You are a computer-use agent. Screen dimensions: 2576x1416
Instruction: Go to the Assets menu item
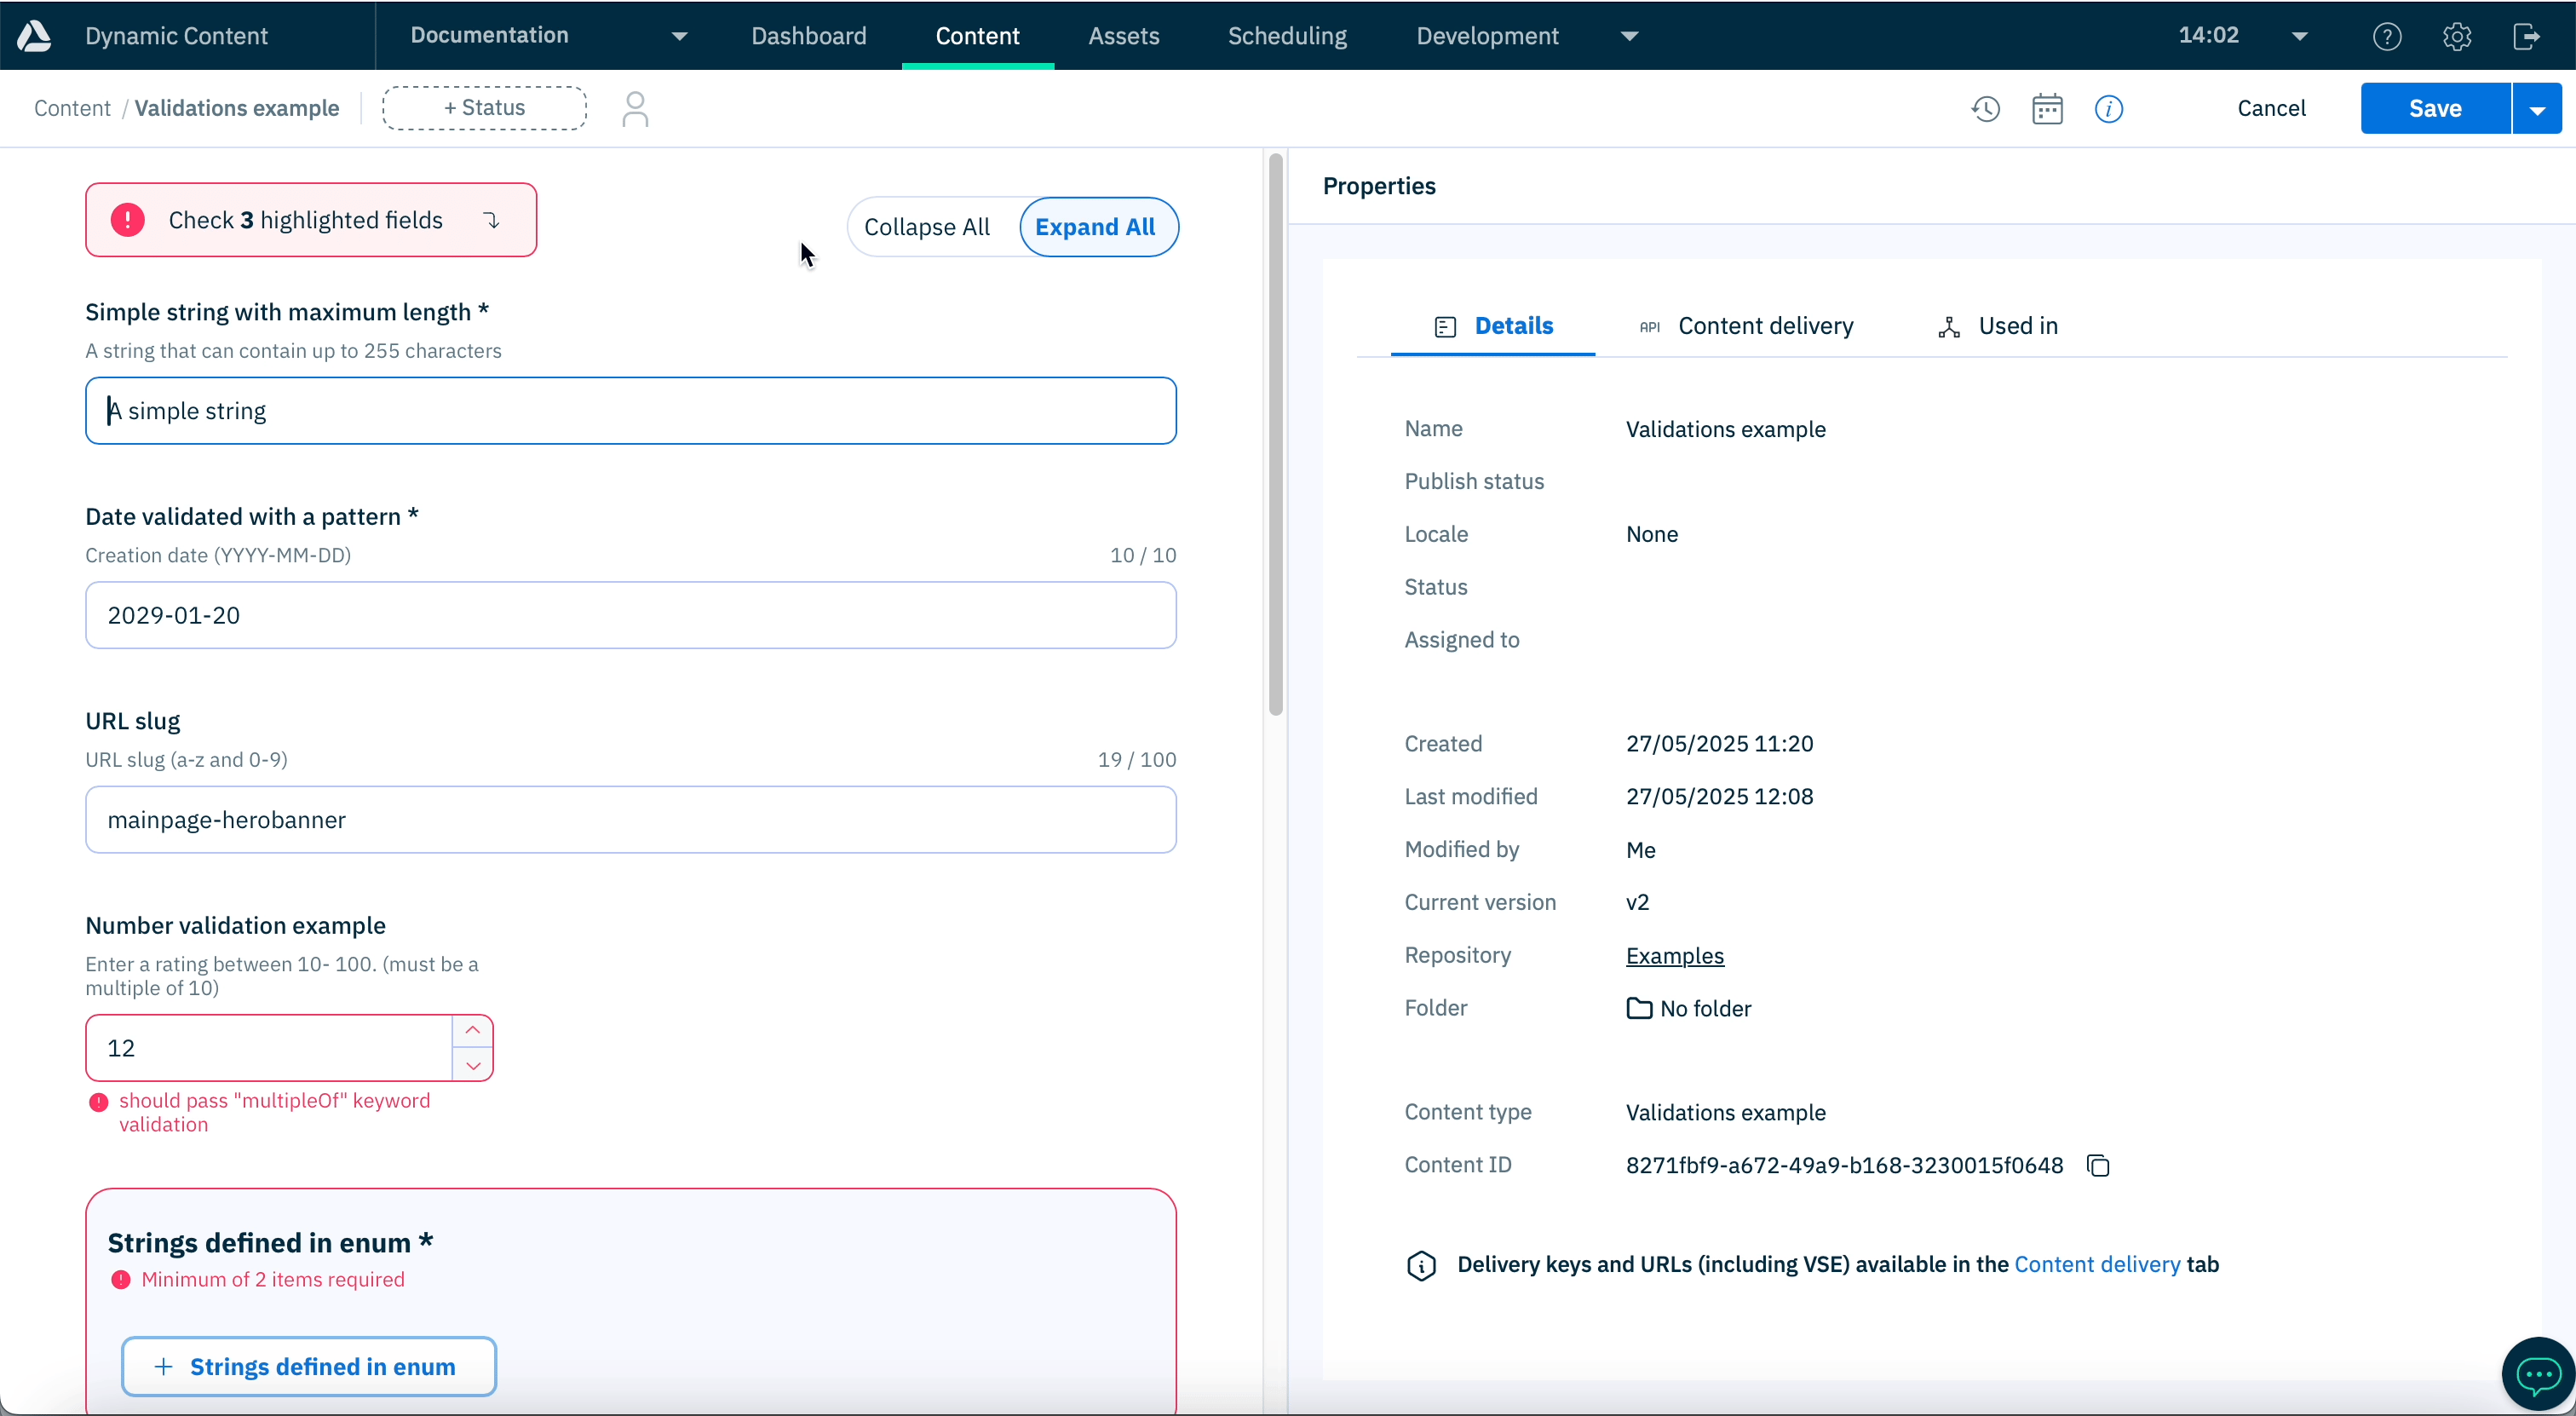click(x=1123, y=36)
